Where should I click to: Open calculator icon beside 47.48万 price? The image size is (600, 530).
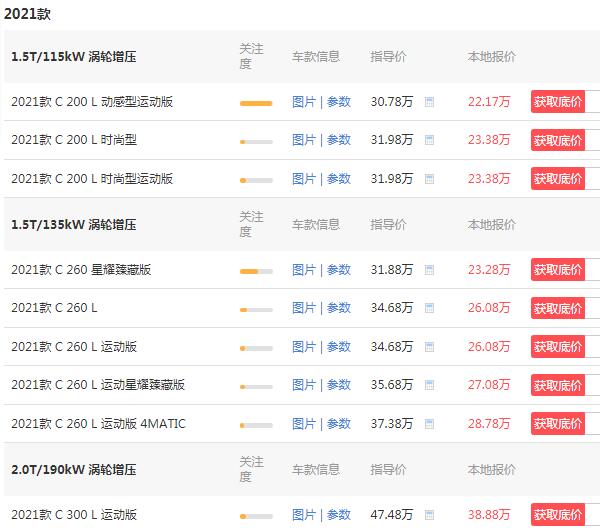pos(429,515)
